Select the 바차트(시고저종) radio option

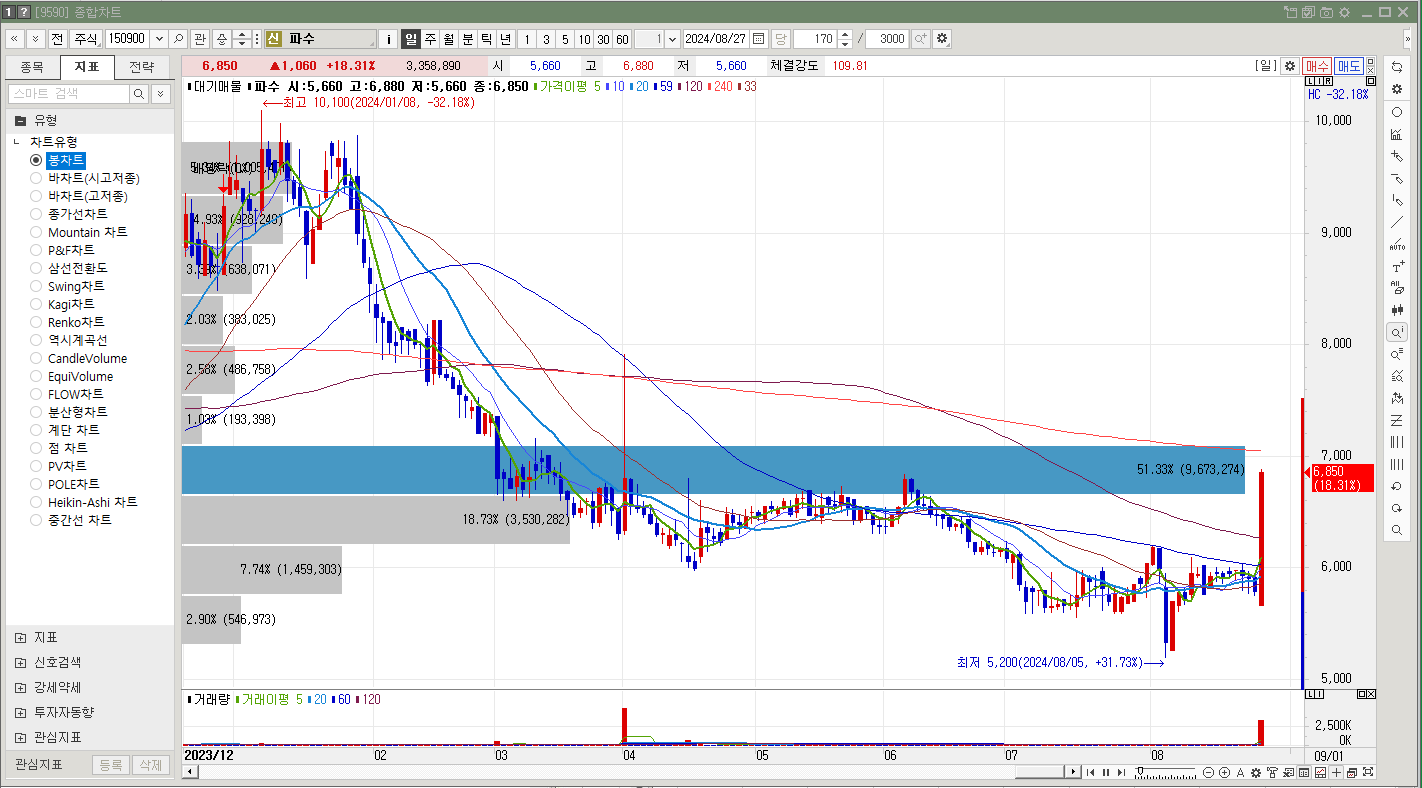point(36,178)
